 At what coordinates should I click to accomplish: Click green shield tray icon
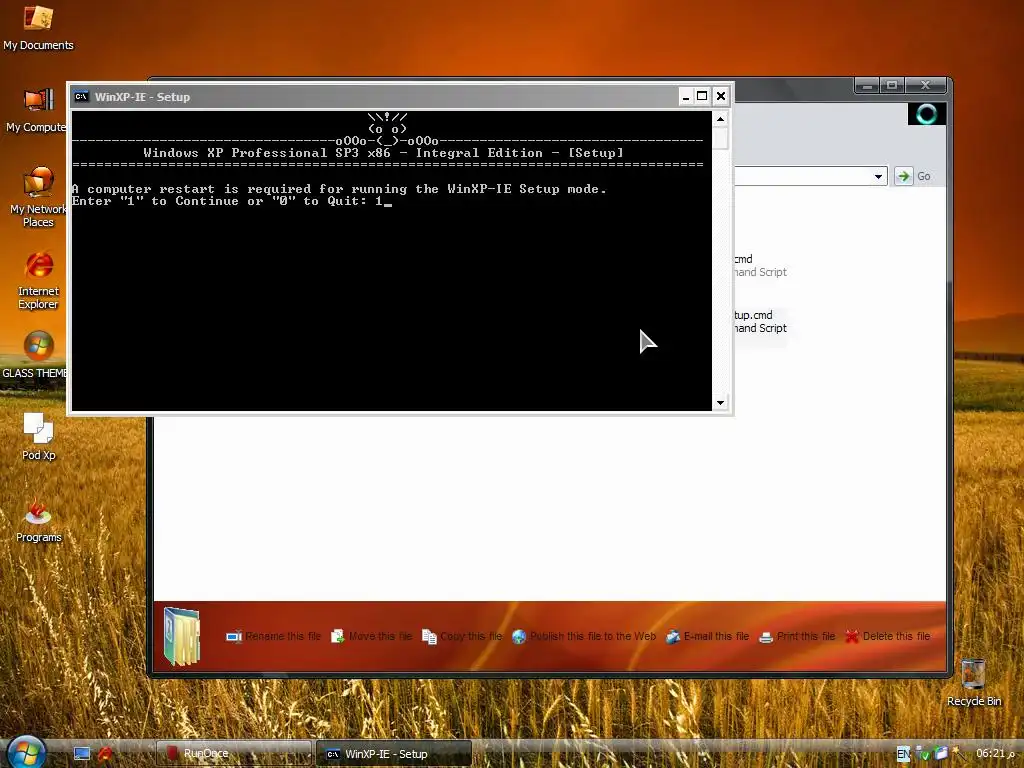coord(923,754)
